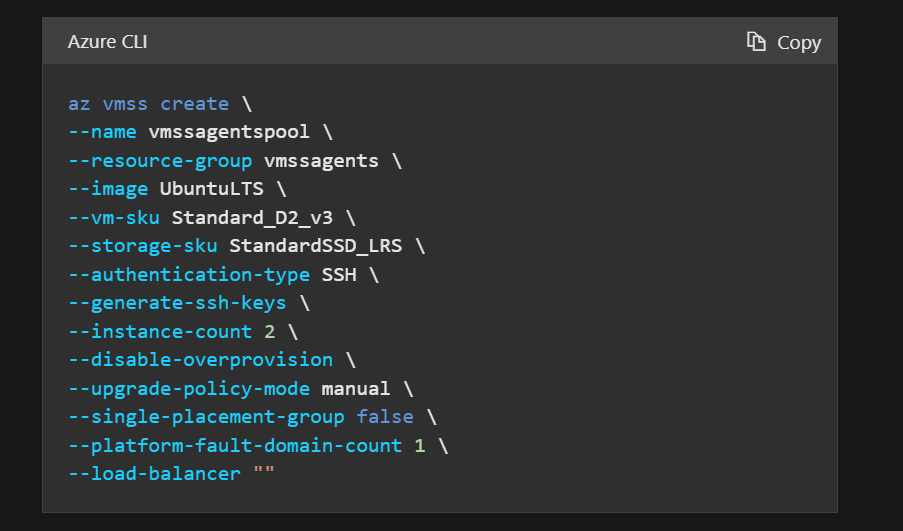This screenshot has height=531, width=903.
Task: Click the --platform-fault-domain-count flag
Action: (235, 445)
